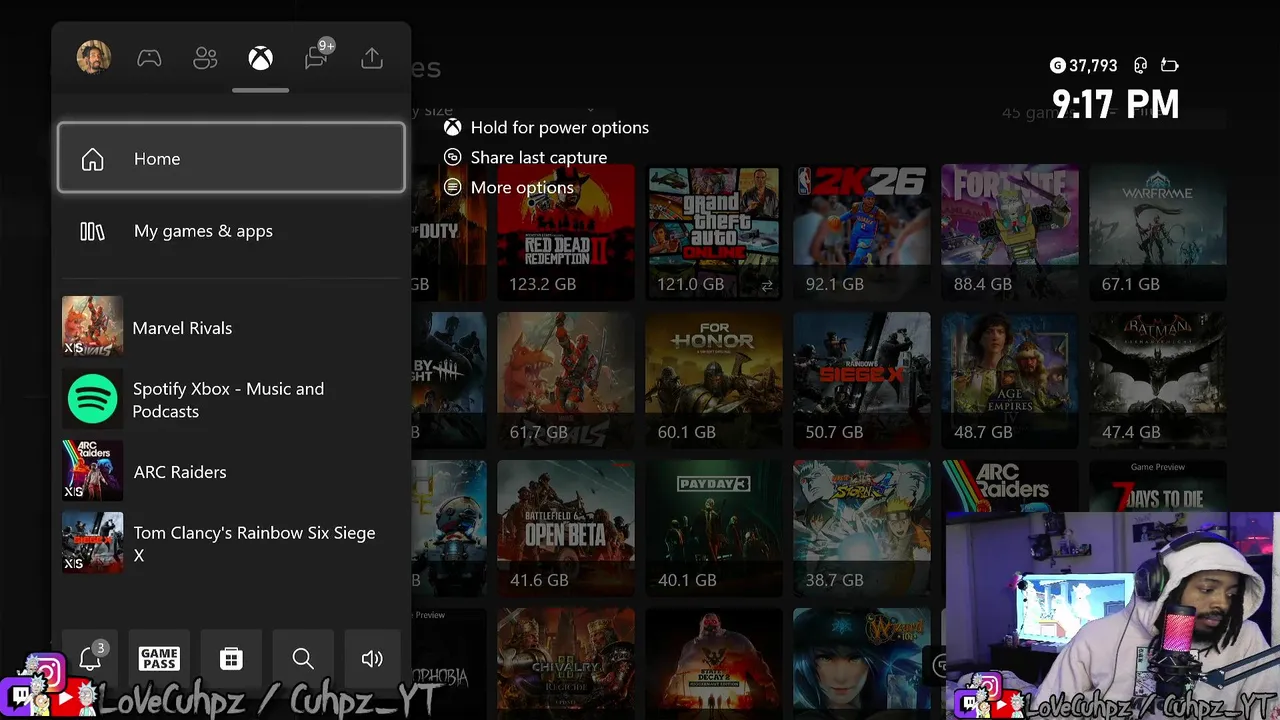Open My games & apps
Viewport: 1280px width, 720px height.
pos(231,231)
